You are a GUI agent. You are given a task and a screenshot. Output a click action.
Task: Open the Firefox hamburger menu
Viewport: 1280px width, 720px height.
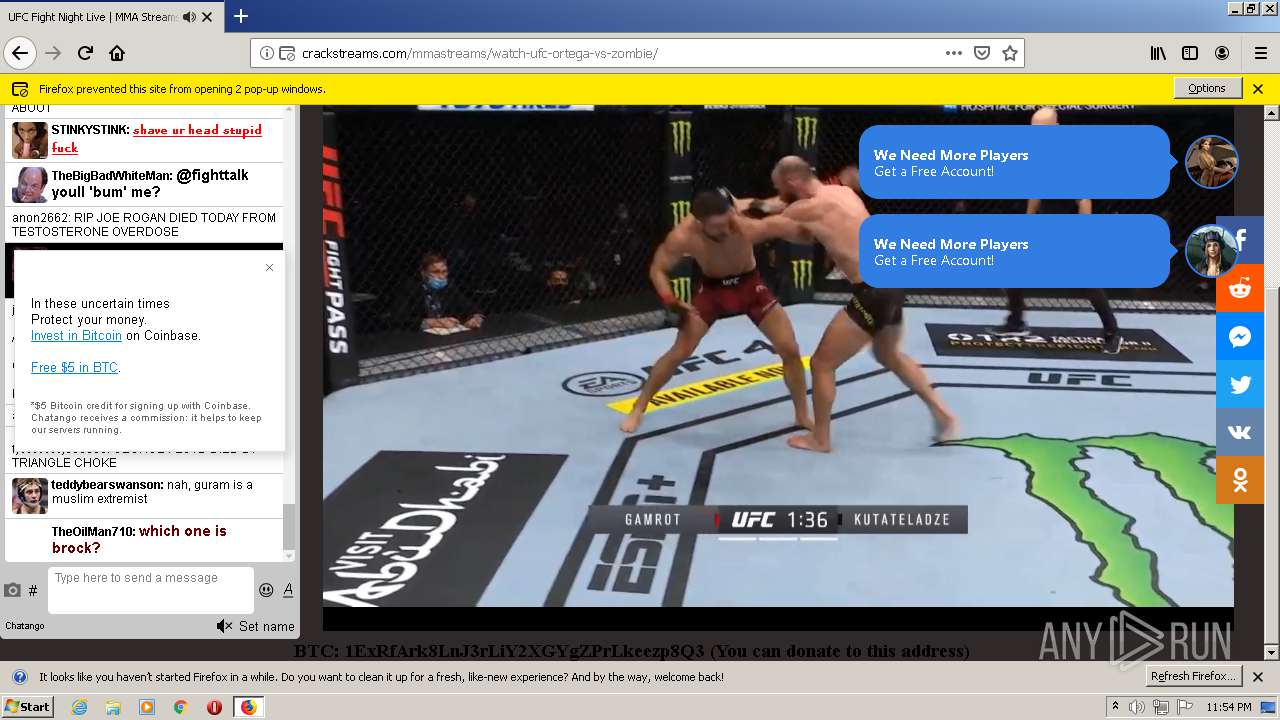pos(1260,53)
